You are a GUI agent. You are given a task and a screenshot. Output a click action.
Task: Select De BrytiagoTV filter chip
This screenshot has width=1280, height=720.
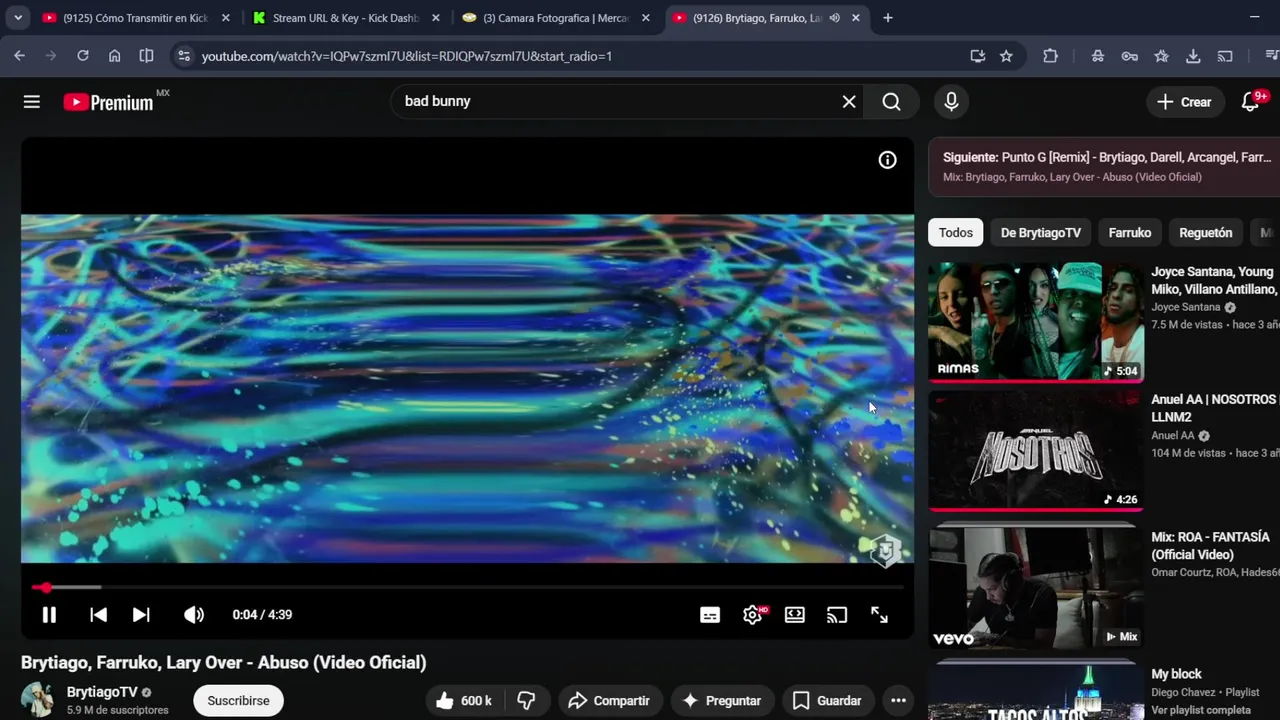point(1040,233)
